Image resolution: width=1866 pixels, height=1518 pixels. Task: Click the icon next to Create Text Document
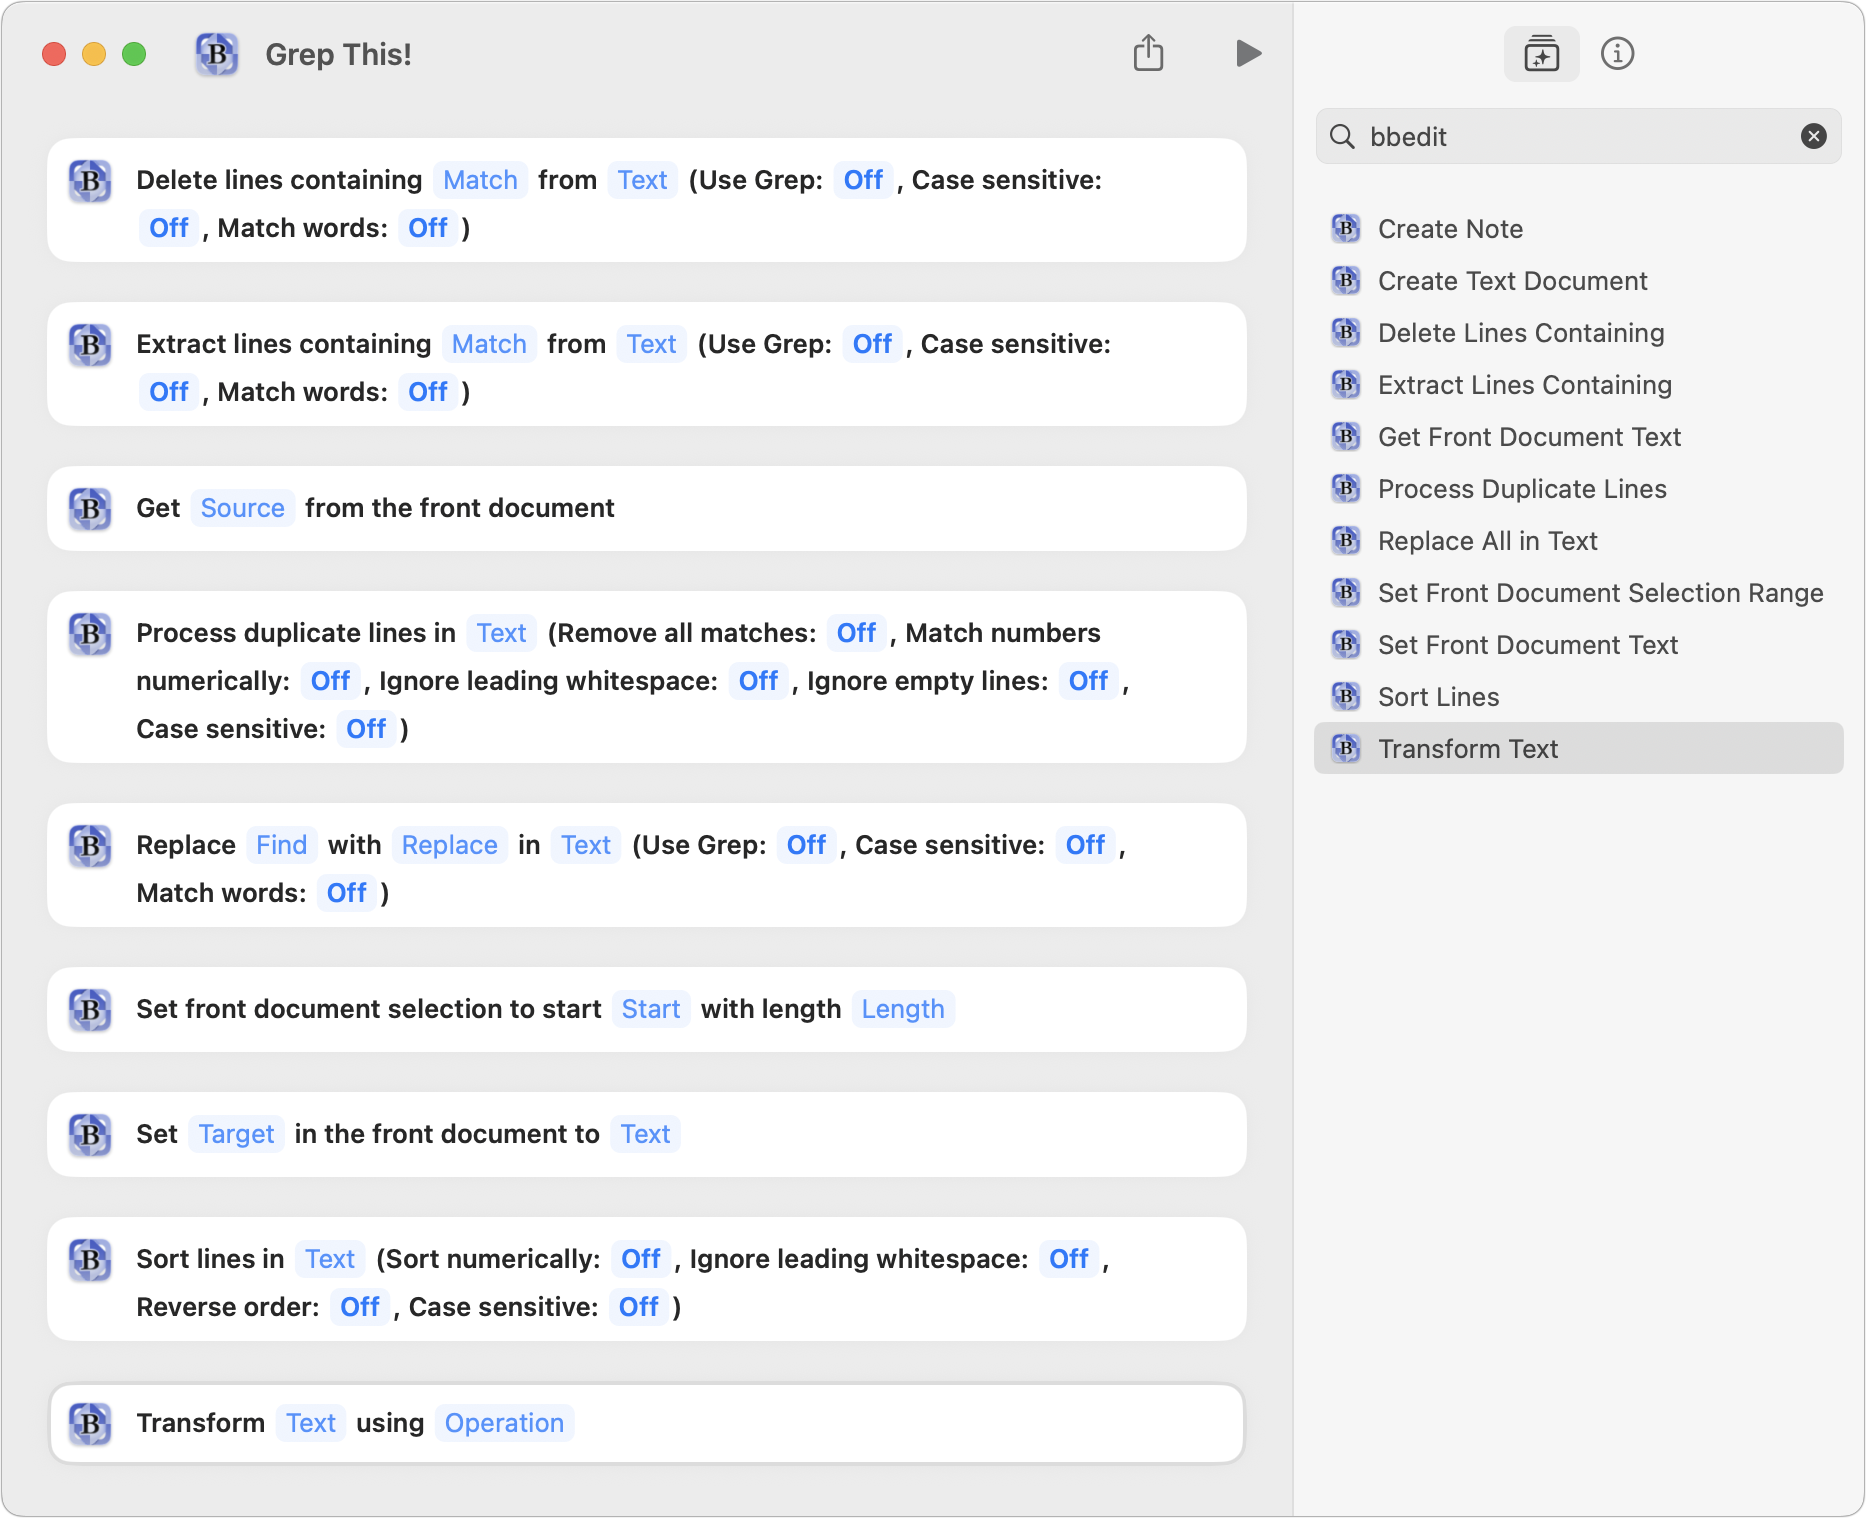pos(1346,281)
